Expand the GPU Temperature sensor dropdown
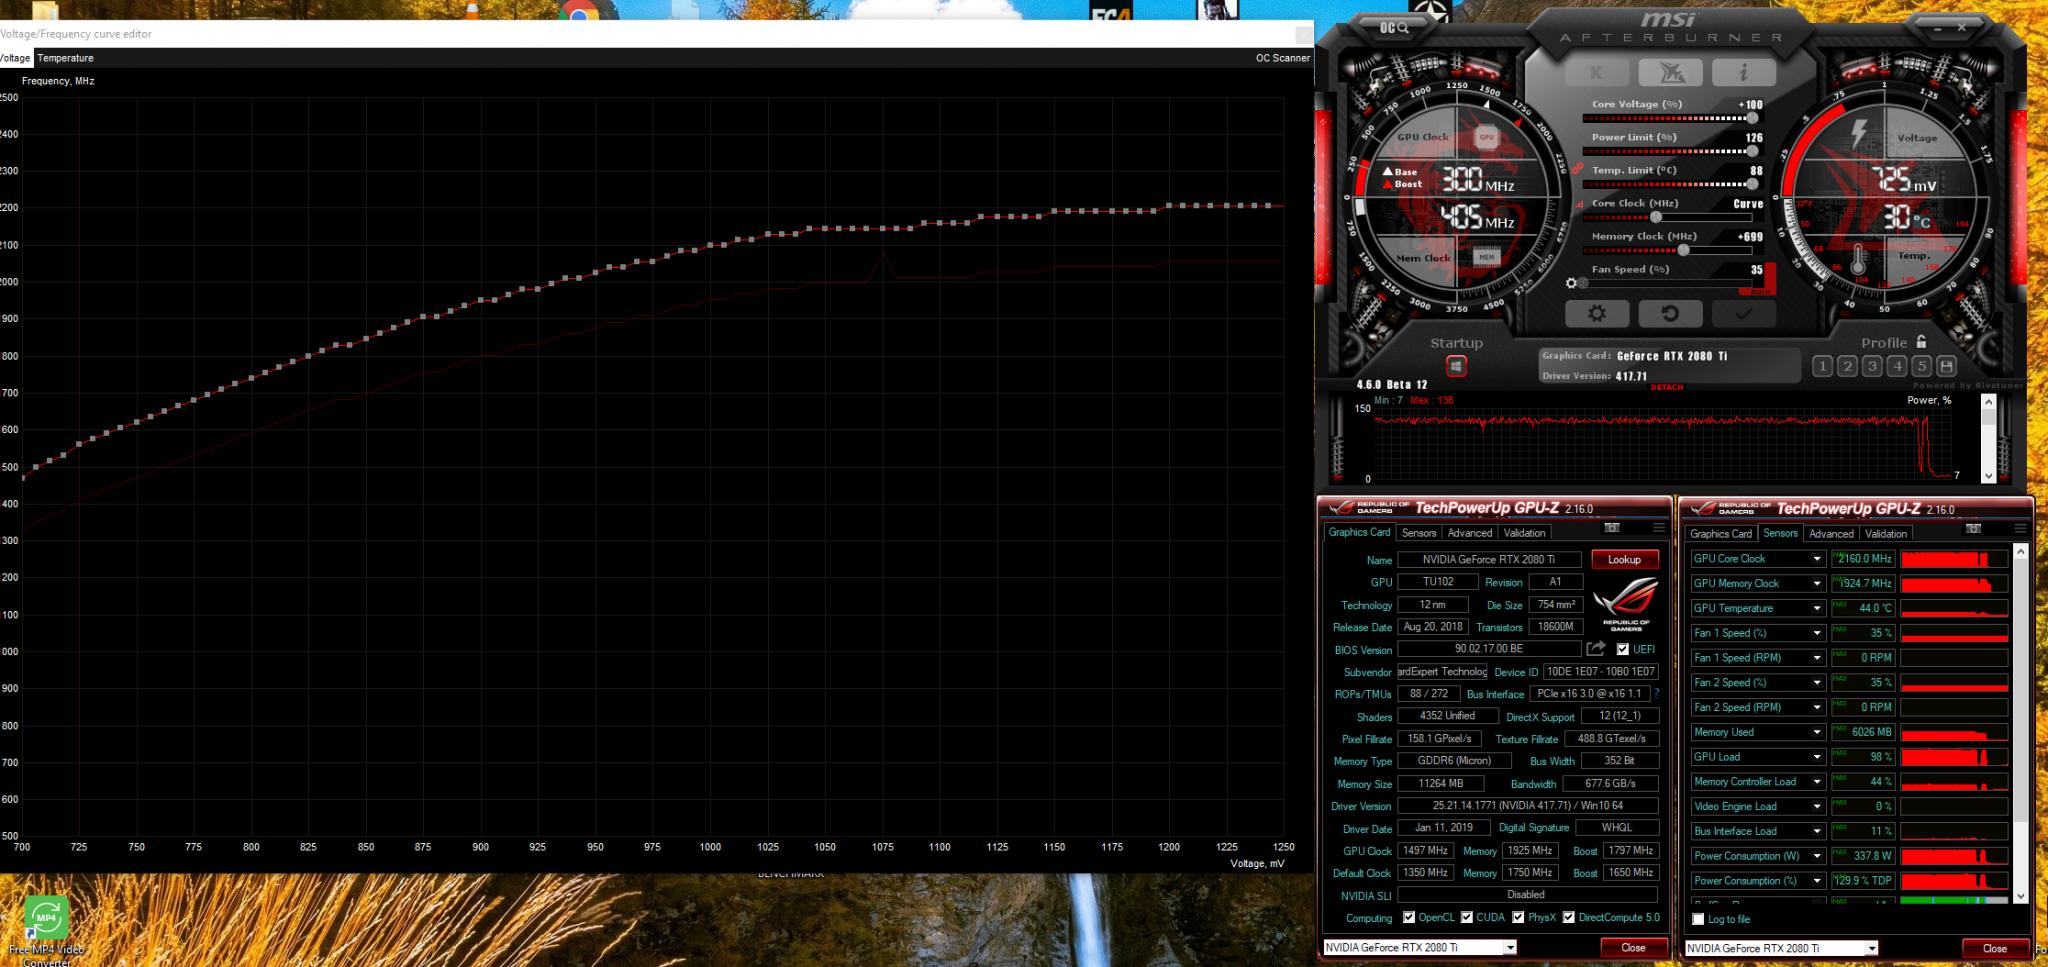The image size is (2048, 967). pyautogui.click(x=1817, y=608)
